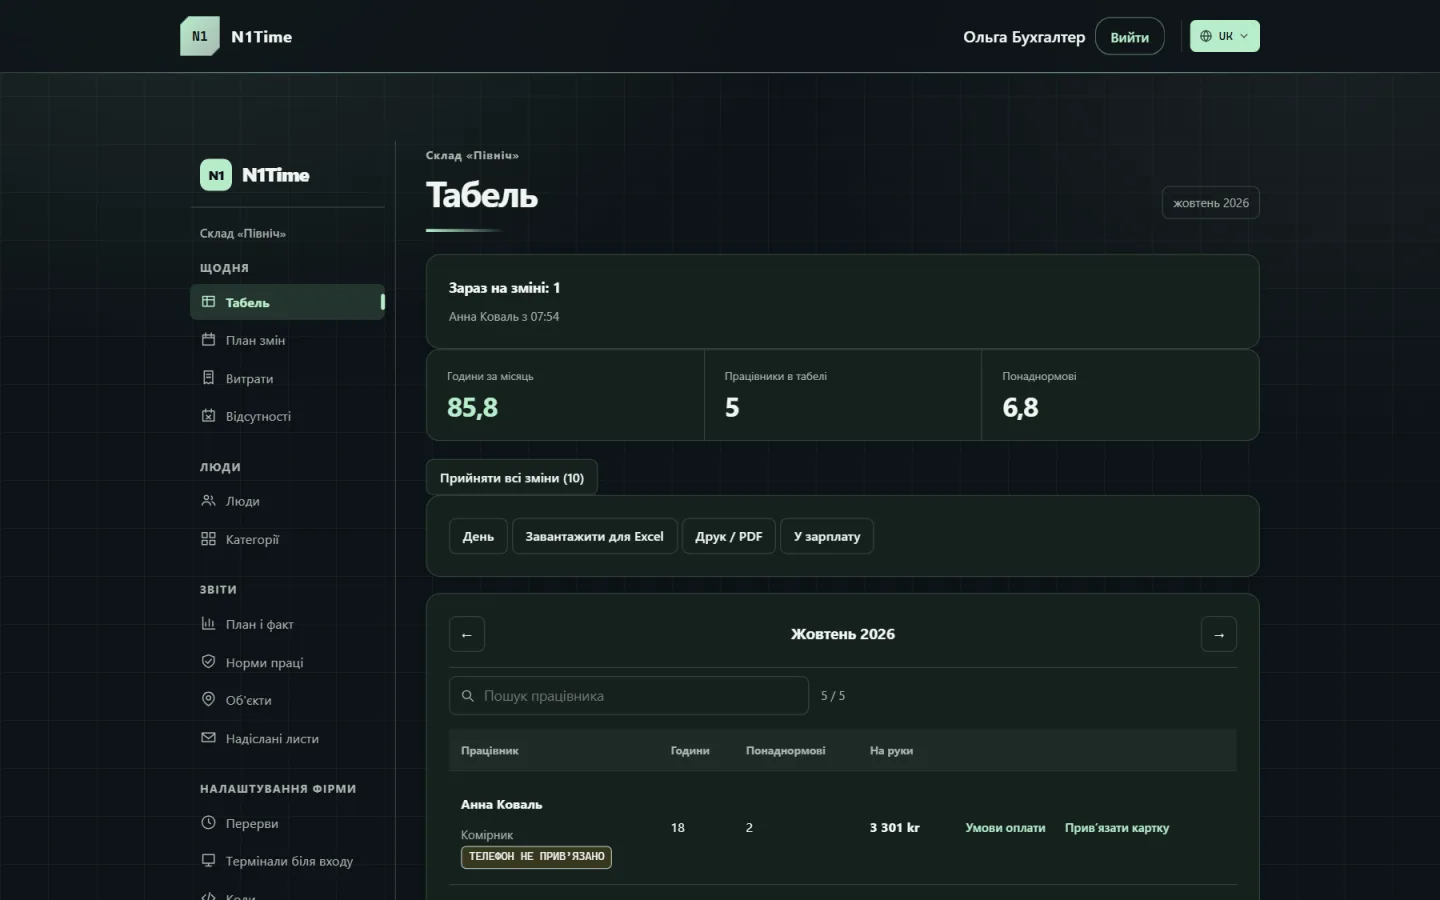Select Надіслані листи menu label
1440x900 pixels.
(x=273, y=738)
